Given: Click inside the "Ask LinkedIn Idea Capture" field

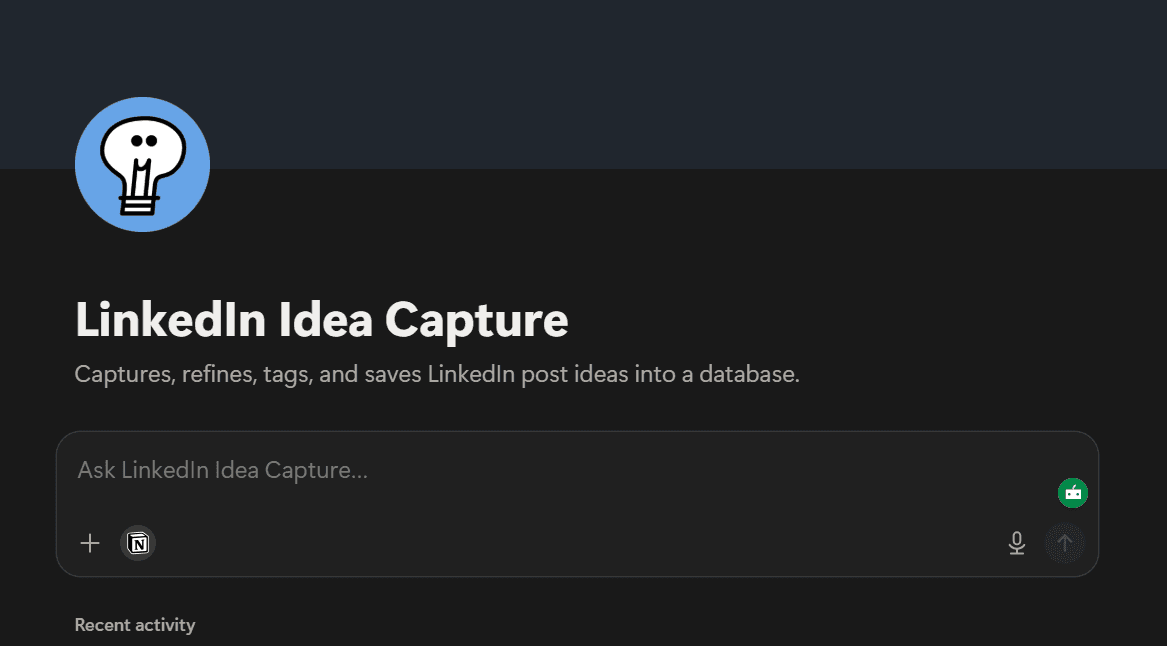Looking at the screenshot, I should pos(400,470).
